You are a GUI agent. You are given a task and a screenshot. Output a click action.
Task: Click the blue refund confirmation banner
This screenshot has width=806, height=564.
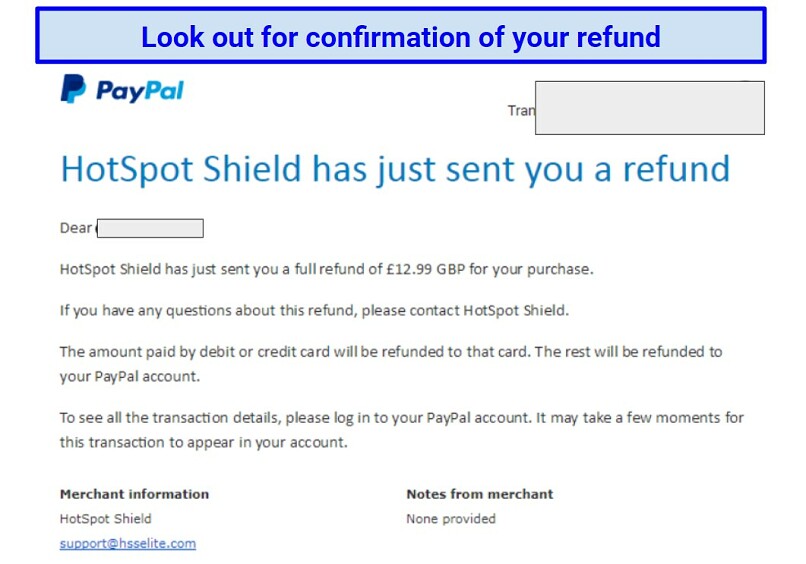coord(400,36)
